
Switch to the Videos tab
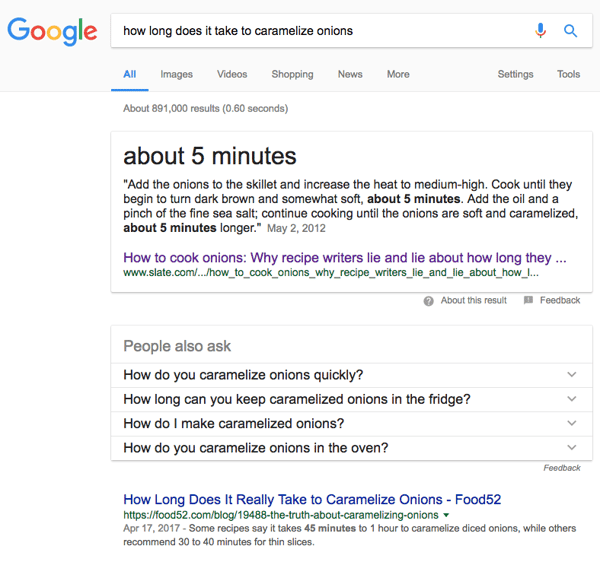(232, 74)
